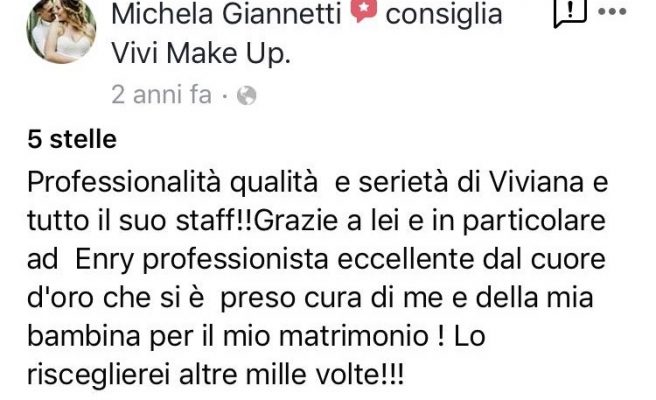656x400 pixels.
Task: Open the Vivi Make Up page link
Action: (201, 54)
